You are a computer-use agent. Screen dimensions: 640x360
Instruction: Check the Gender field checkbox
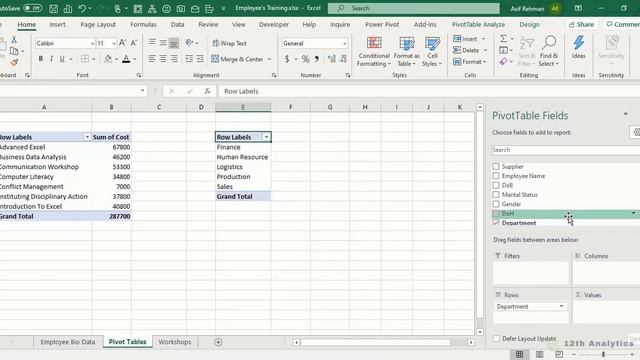click(496, 204)
